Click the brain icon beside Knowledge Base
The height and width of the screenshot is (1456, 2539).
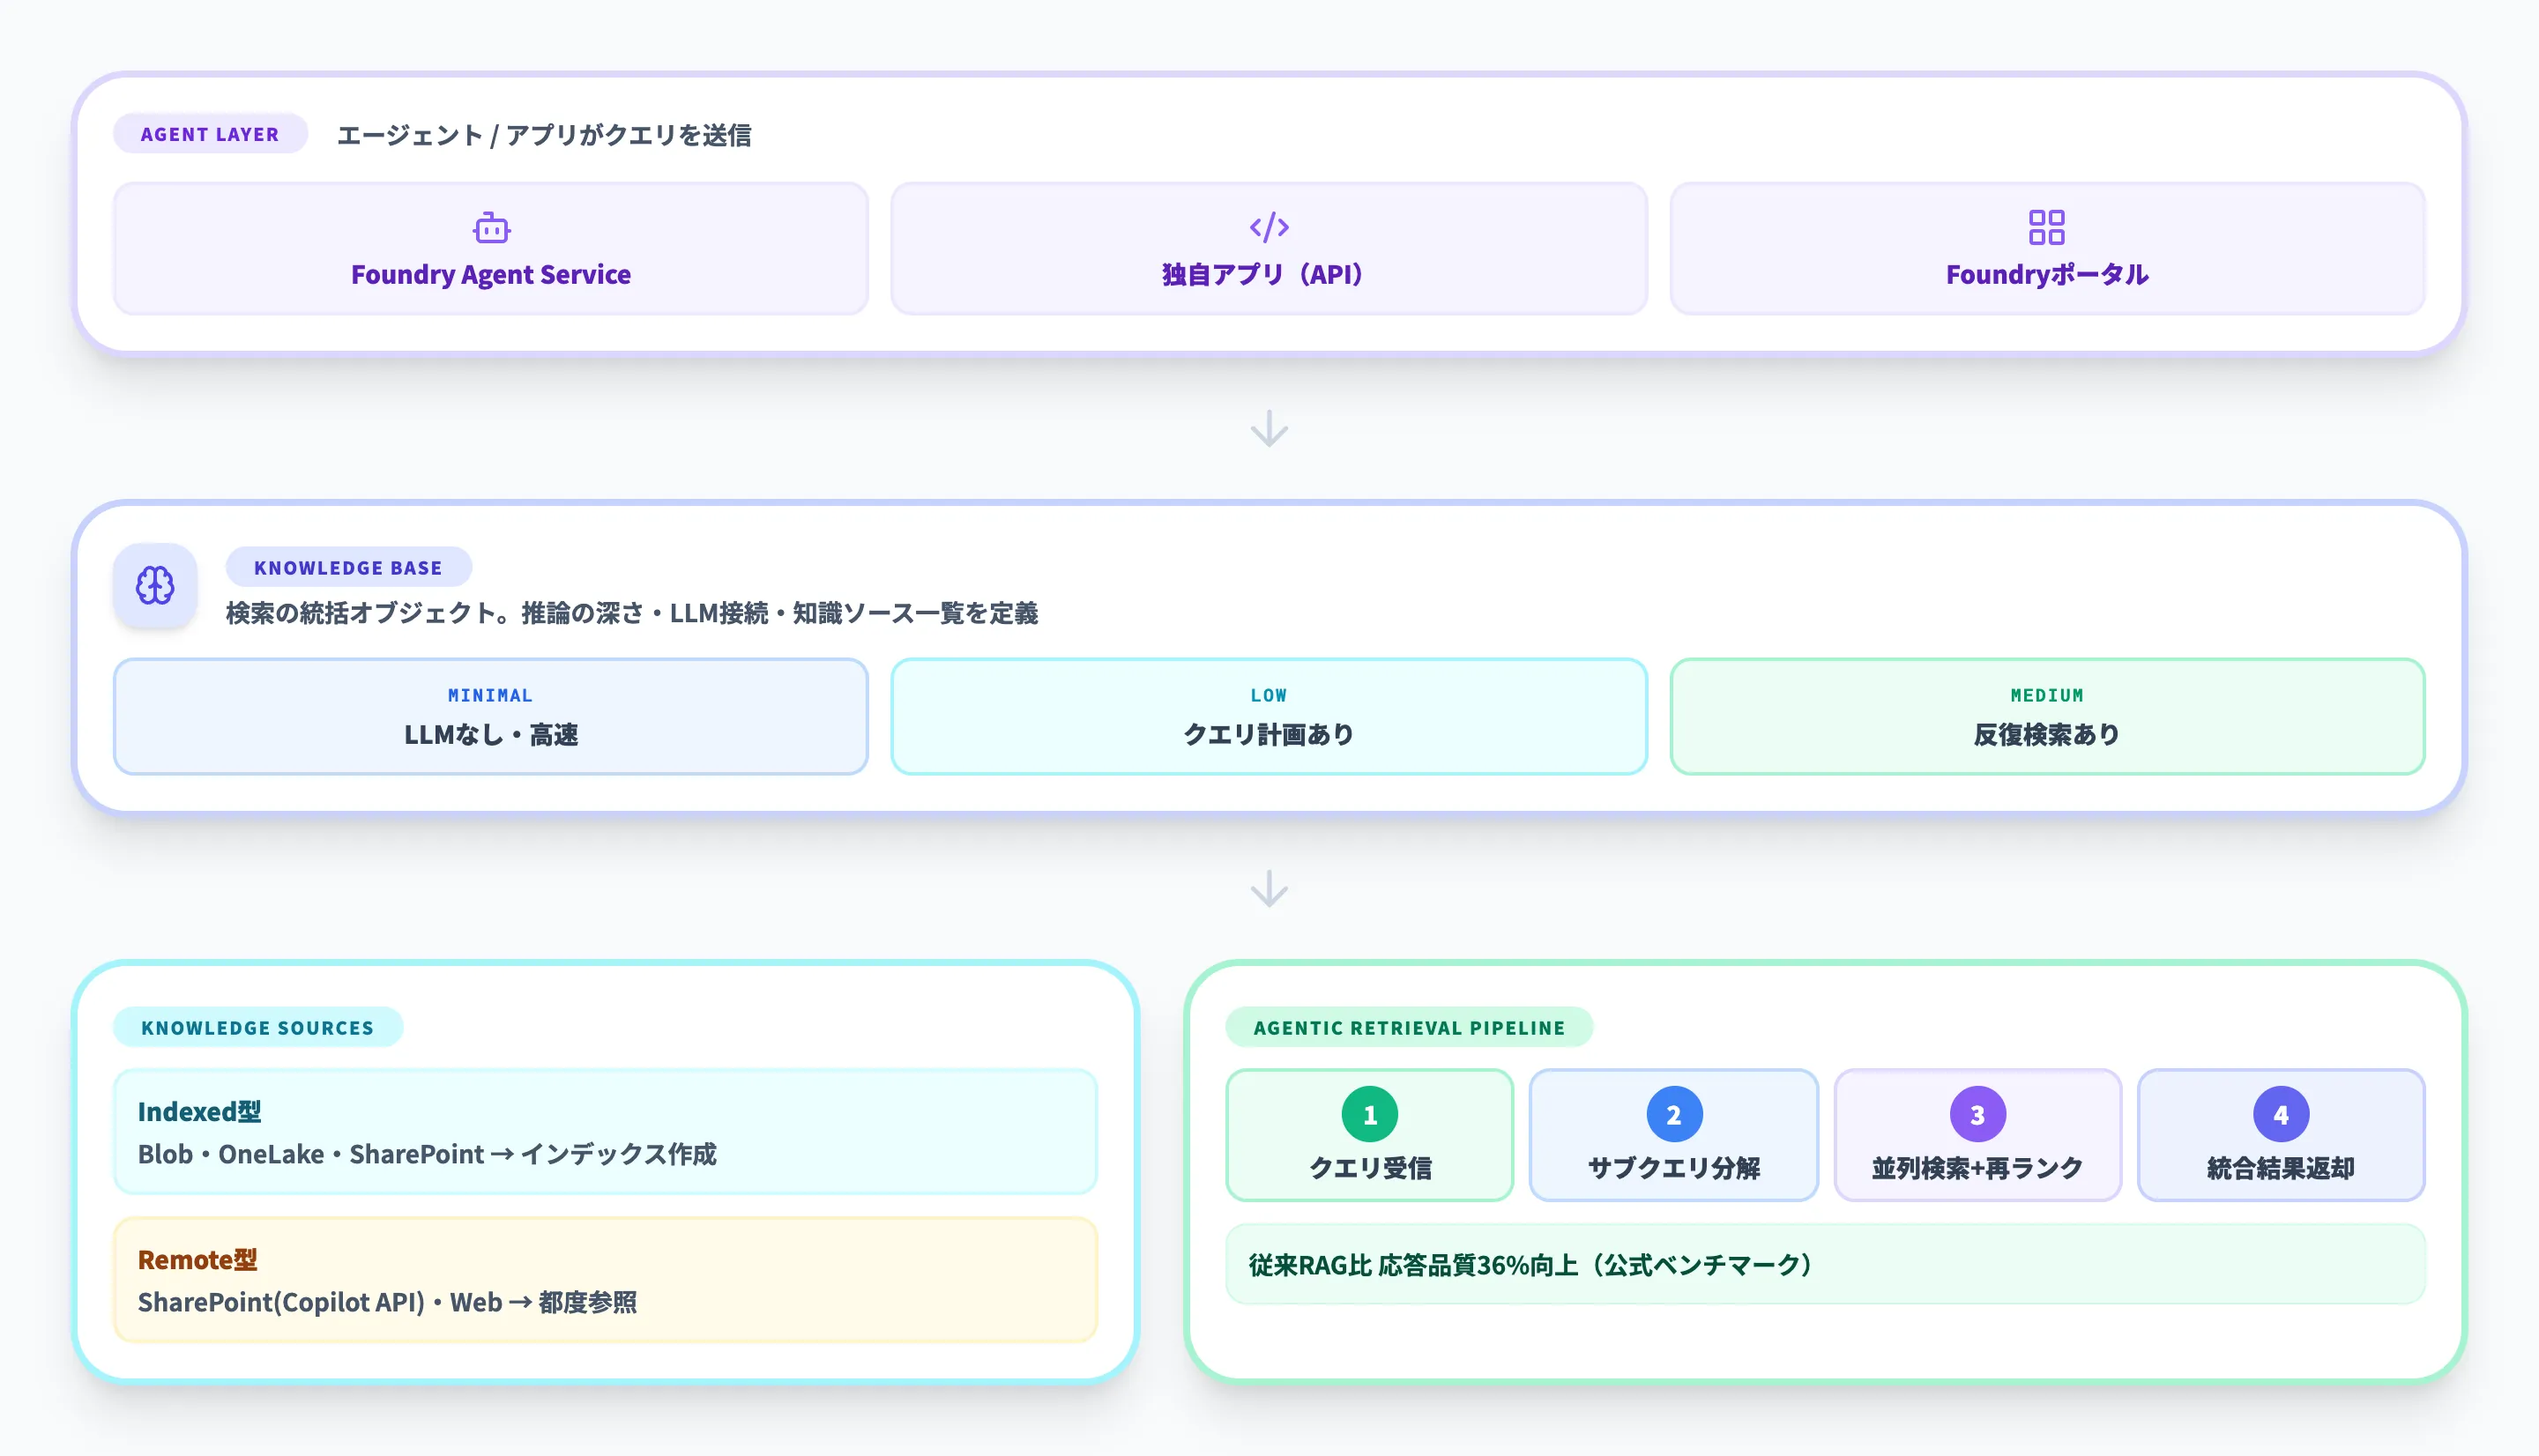(x=154, y=586)
